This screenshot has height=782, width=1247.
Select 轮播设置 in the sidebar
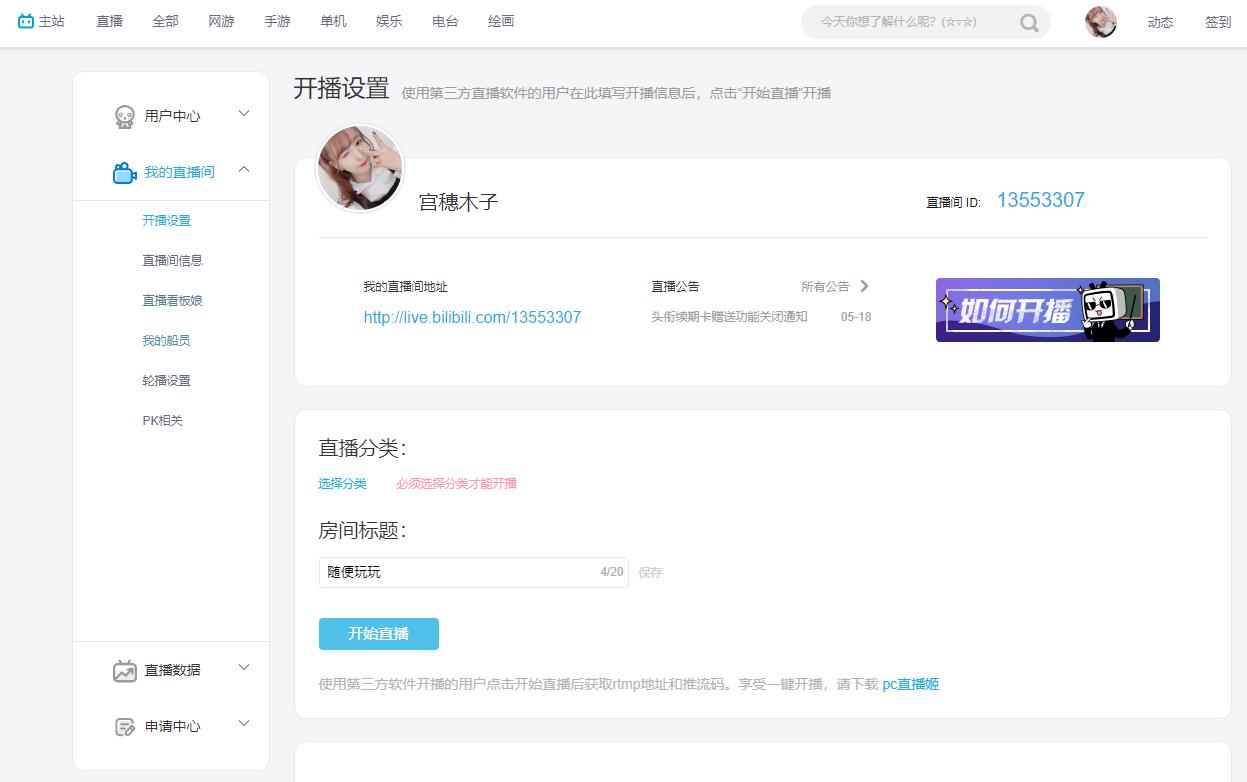[x=166, y=380]
